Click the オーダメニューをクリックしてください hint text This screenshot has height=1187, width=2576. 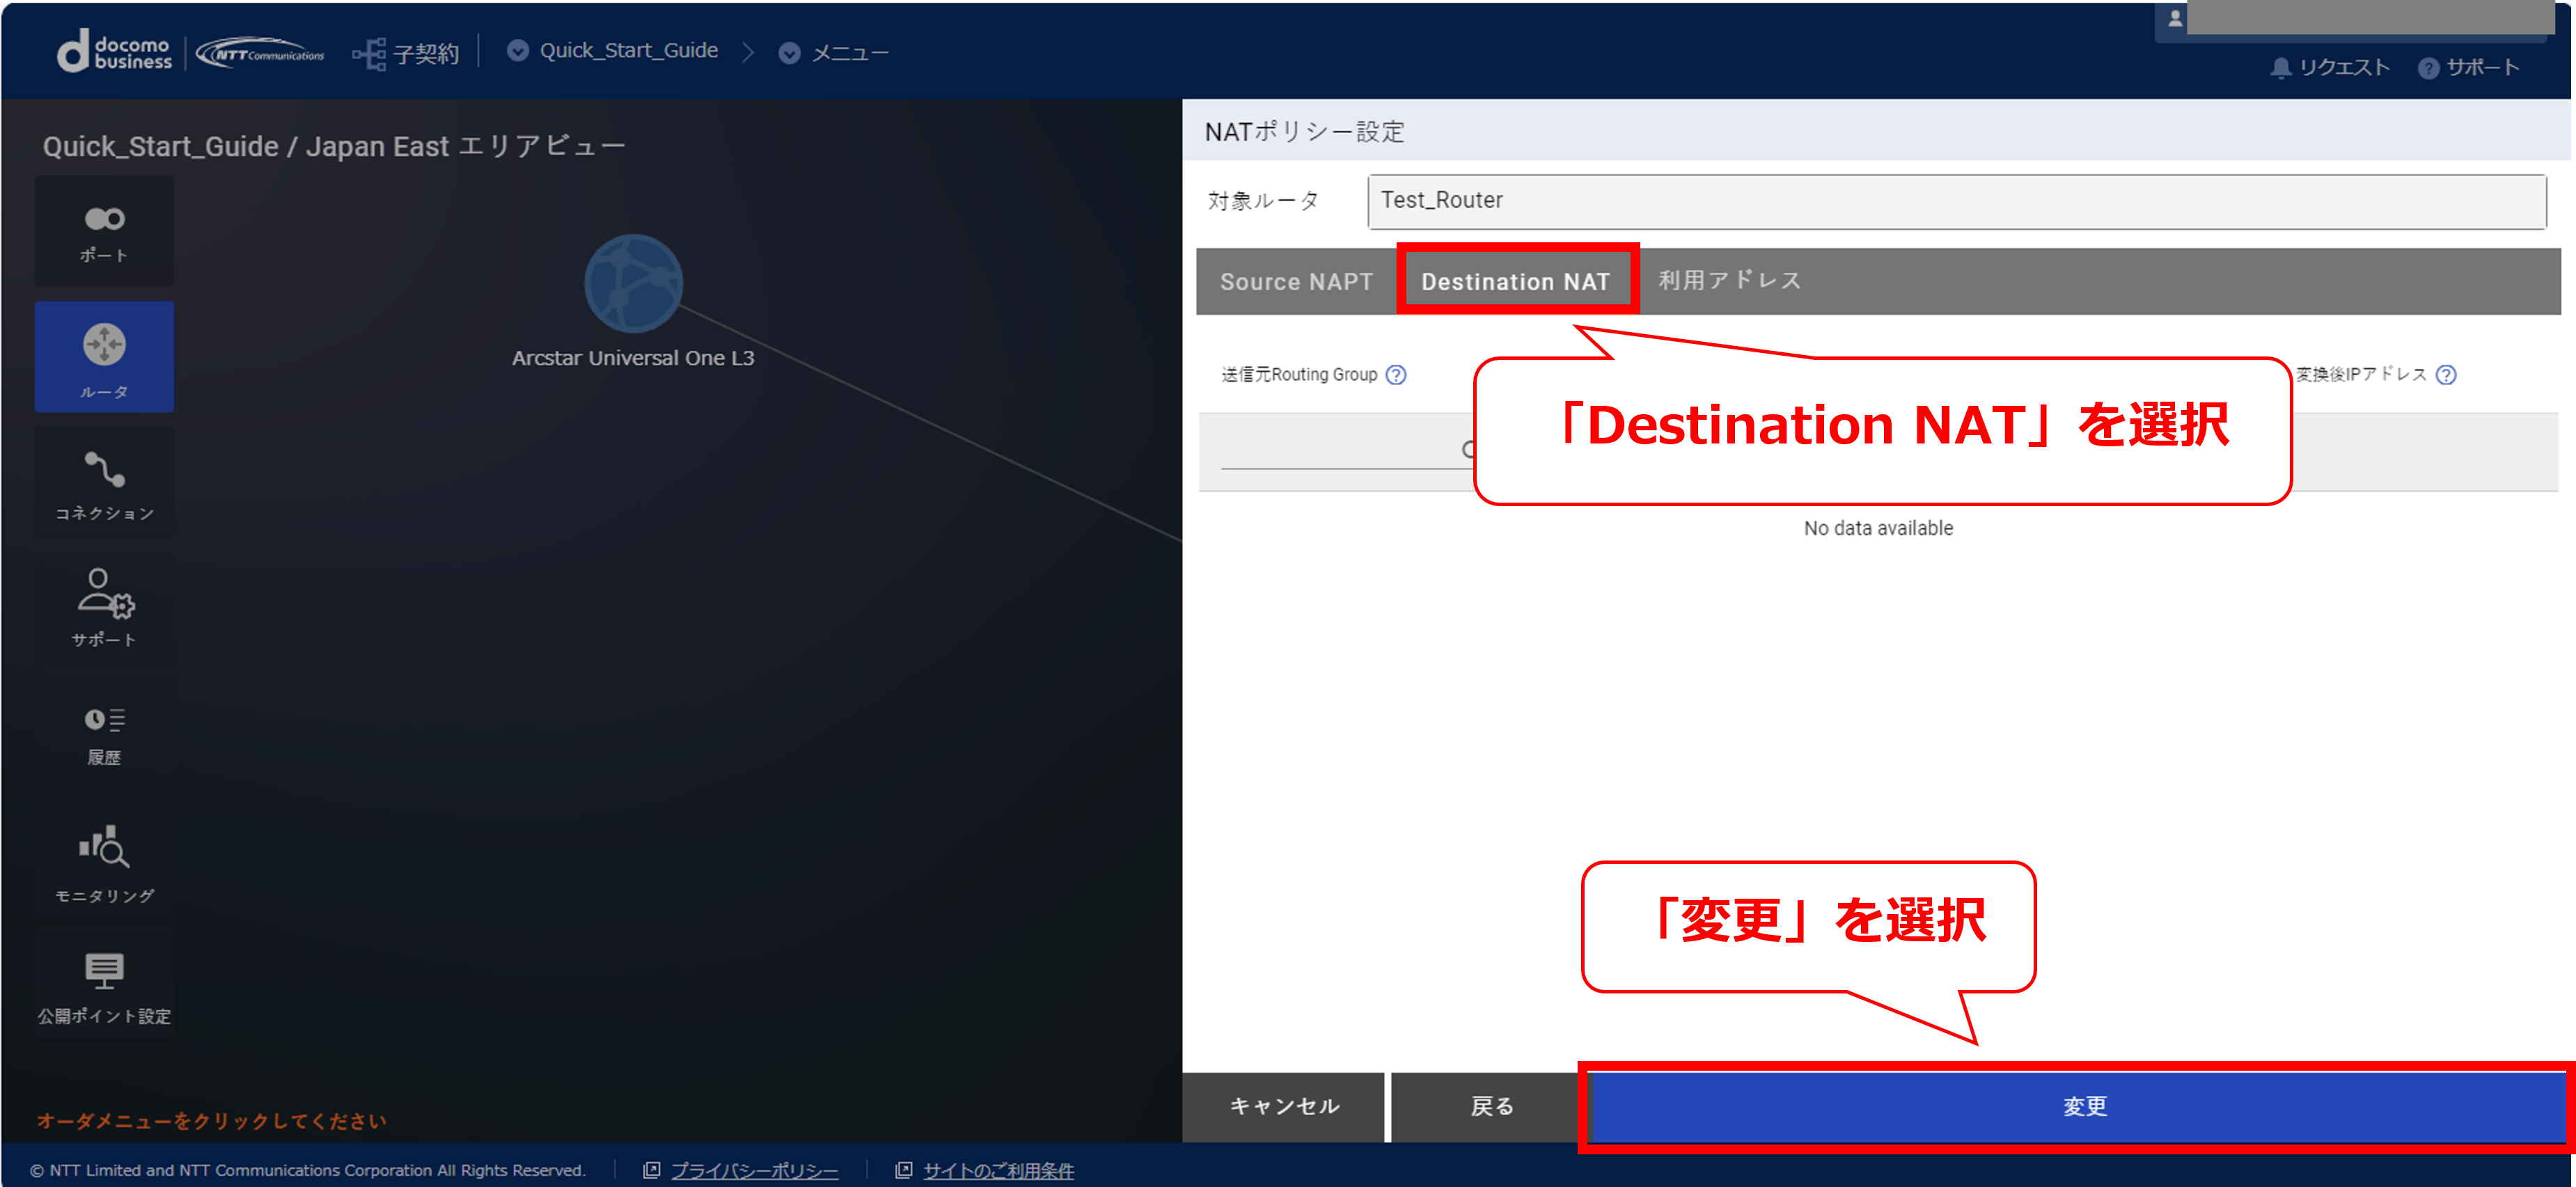(212, 1121)
